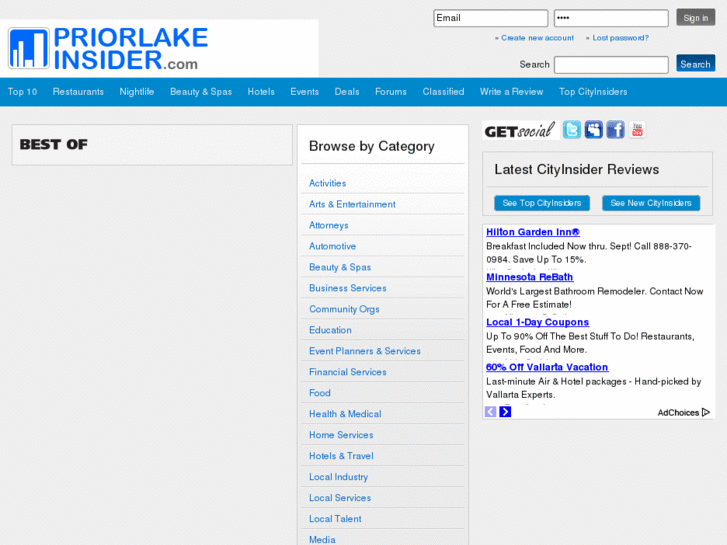
Task: Open the Events menu item
Action: coord(305,92)
